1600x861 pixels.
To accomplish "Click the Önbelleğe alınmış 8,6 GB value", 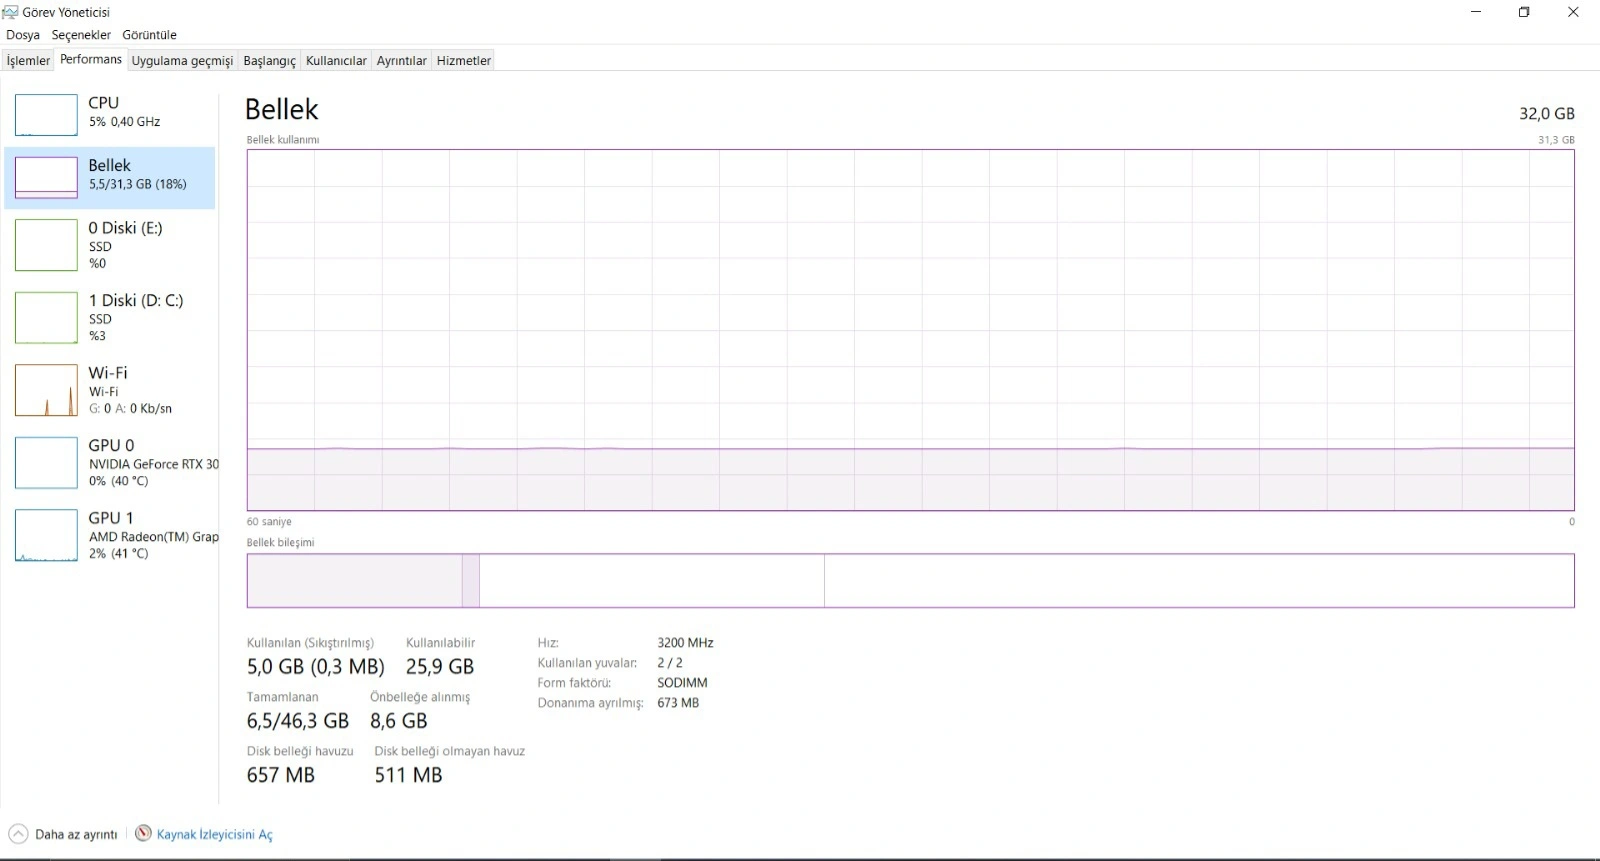I will (398, 721).
